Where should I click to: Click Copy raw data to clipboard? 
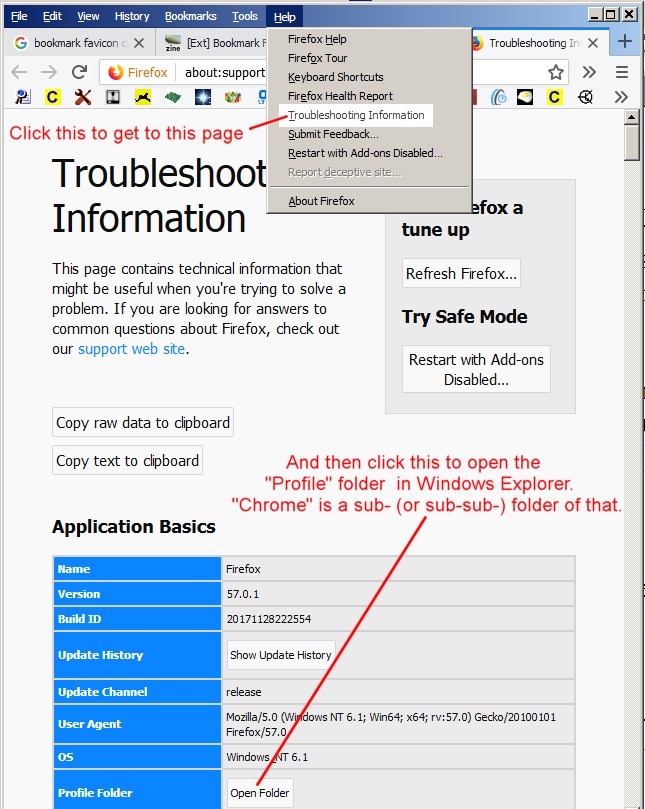(143, 423)
